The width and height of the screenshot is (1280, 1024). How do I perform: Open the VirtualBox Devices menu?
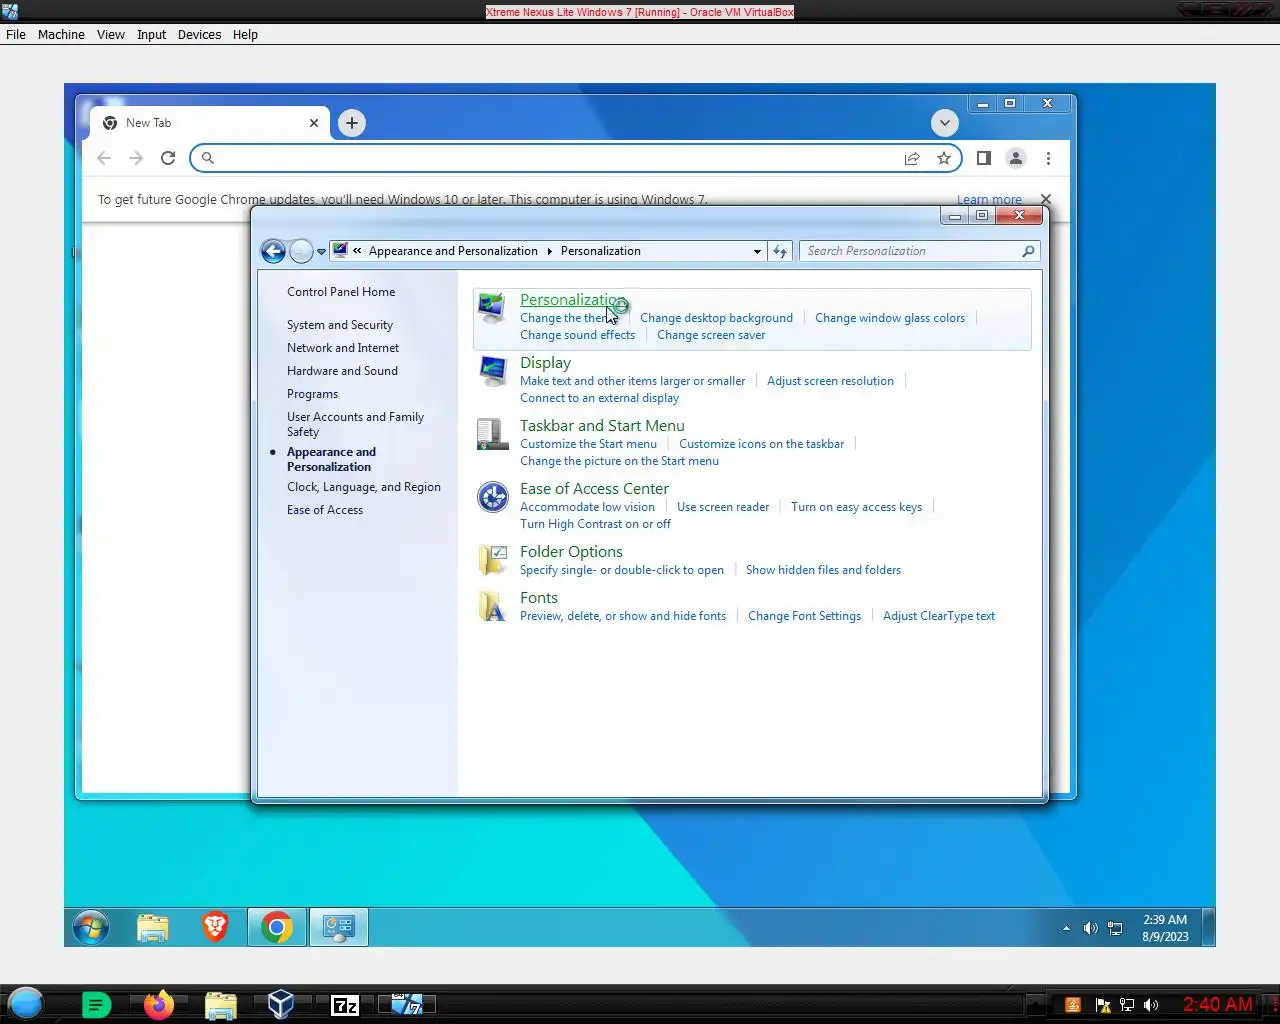199,34
